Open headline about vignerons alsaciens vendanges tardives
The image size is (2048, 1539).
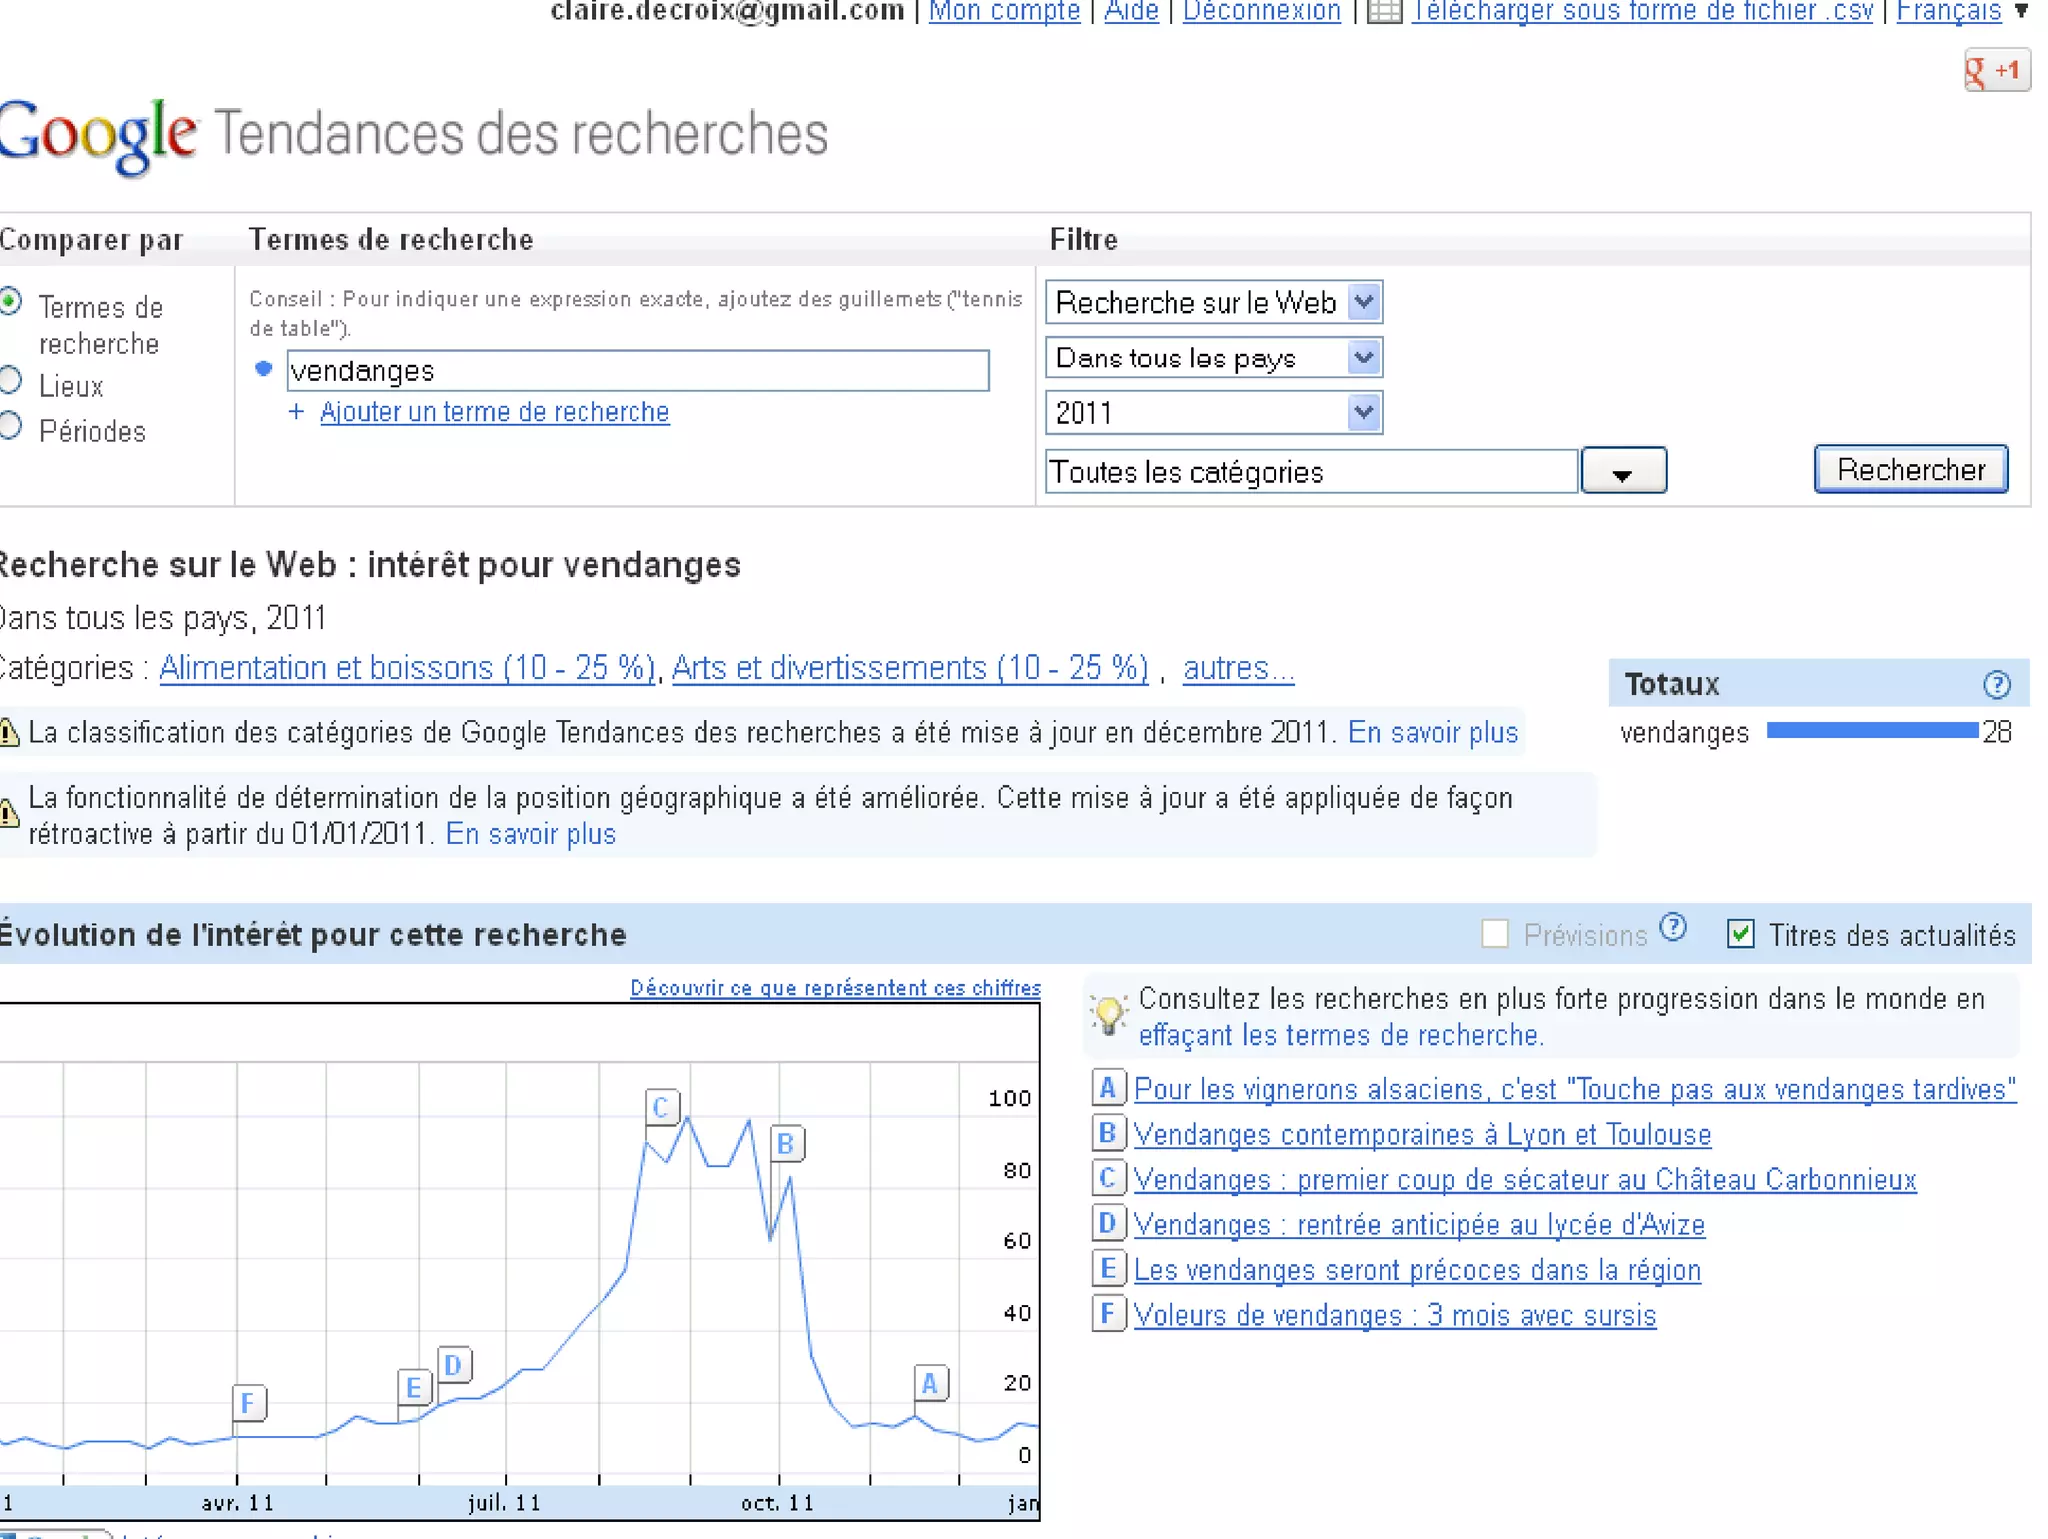pyautogui.click(x=1575, y=1089)
